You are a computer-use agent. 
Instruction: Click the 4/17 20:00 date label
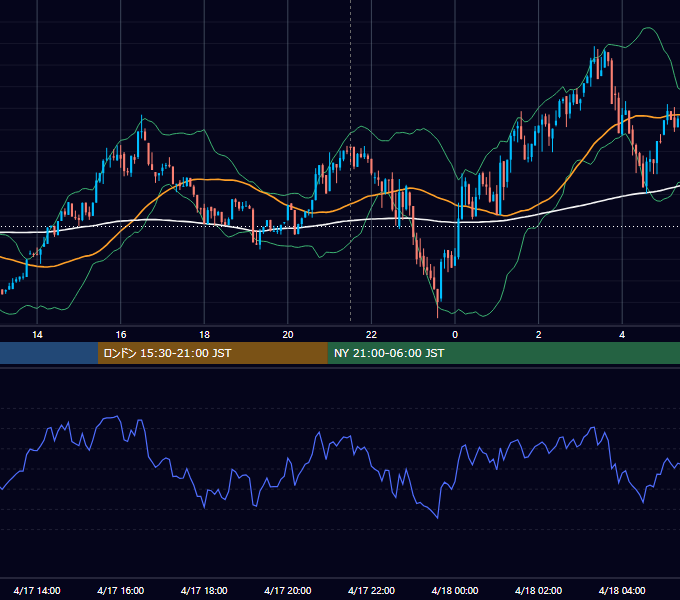pyautogui.click(x=288, y=590)
